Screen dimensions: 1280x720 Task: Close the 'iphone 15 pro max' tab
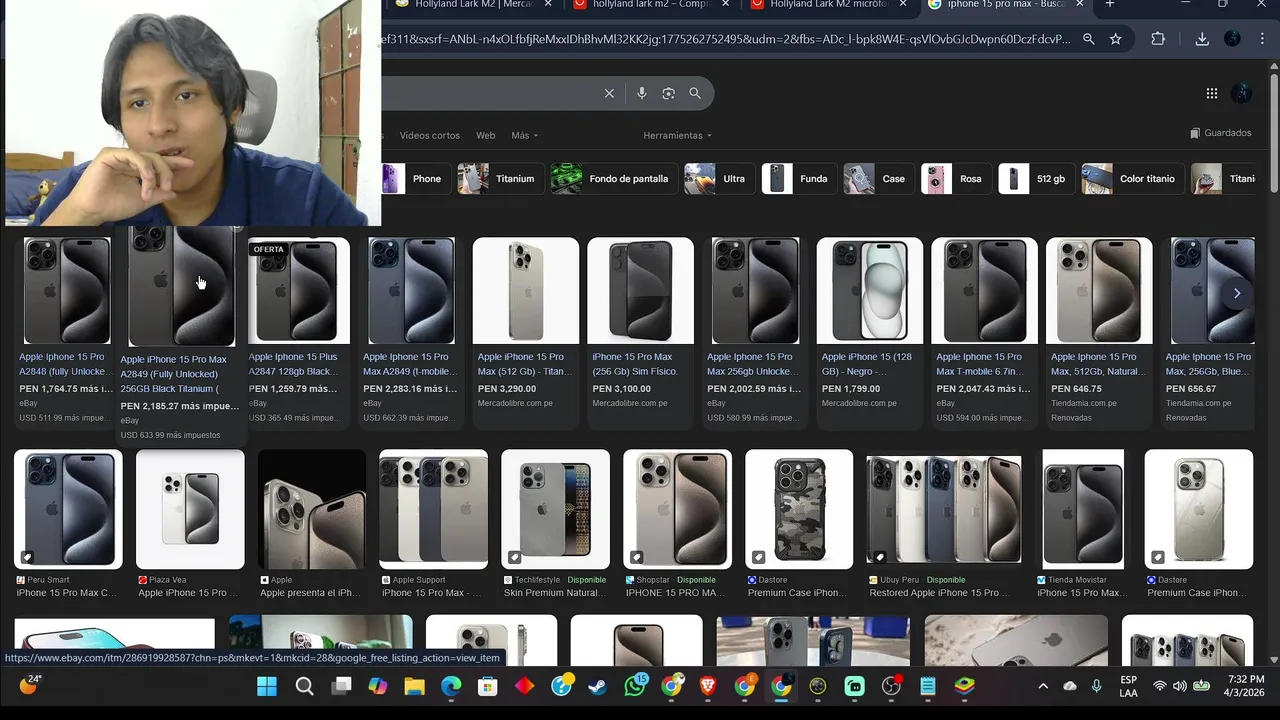tap(1080, 5)
